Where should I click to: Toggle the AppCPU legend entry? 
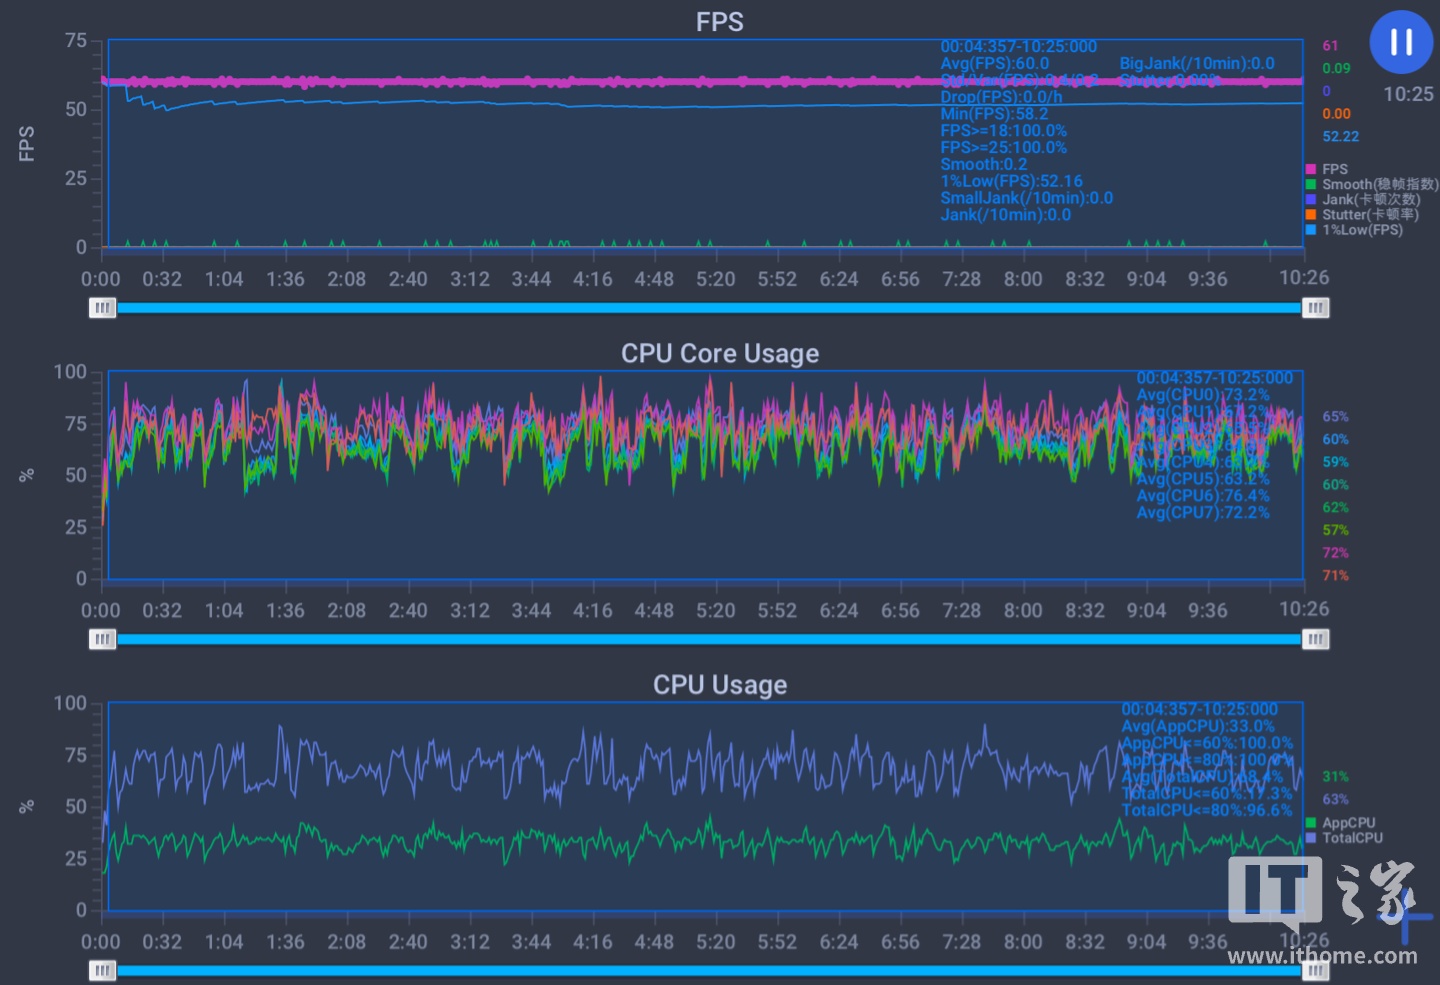tap(1311, 823)
